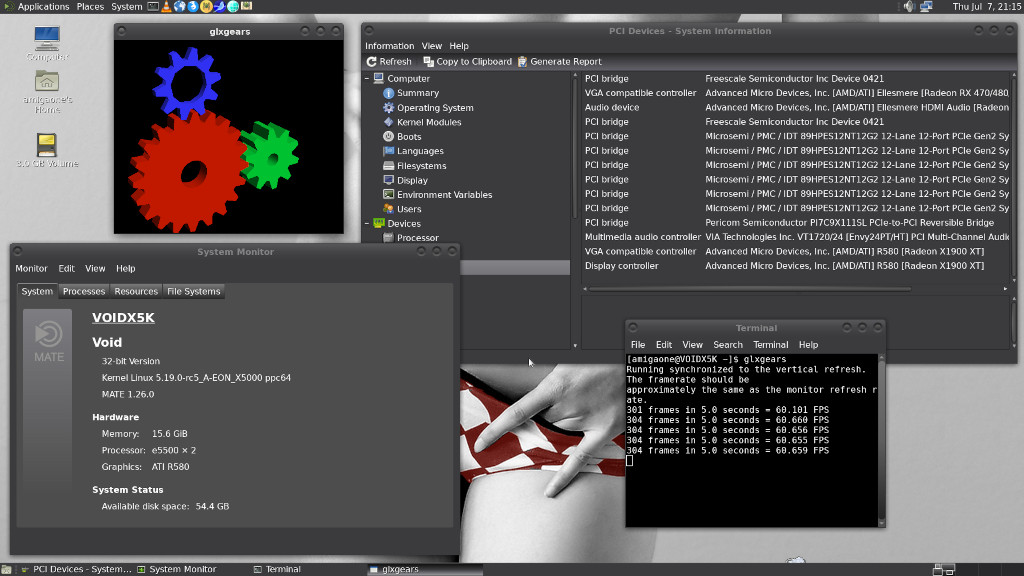Switch to PCI Devices taskbar button

click(x=77, y=569)
